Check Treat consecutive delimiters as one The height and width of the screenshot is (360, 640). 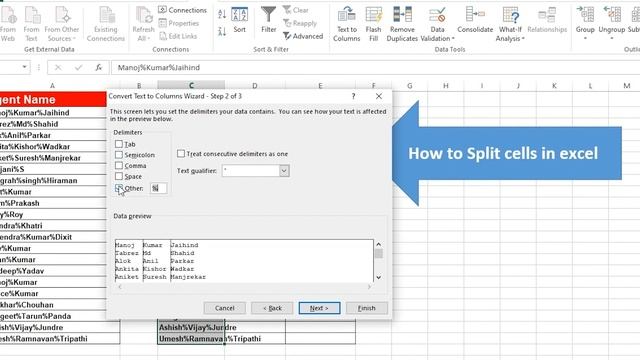click(181, 153)
